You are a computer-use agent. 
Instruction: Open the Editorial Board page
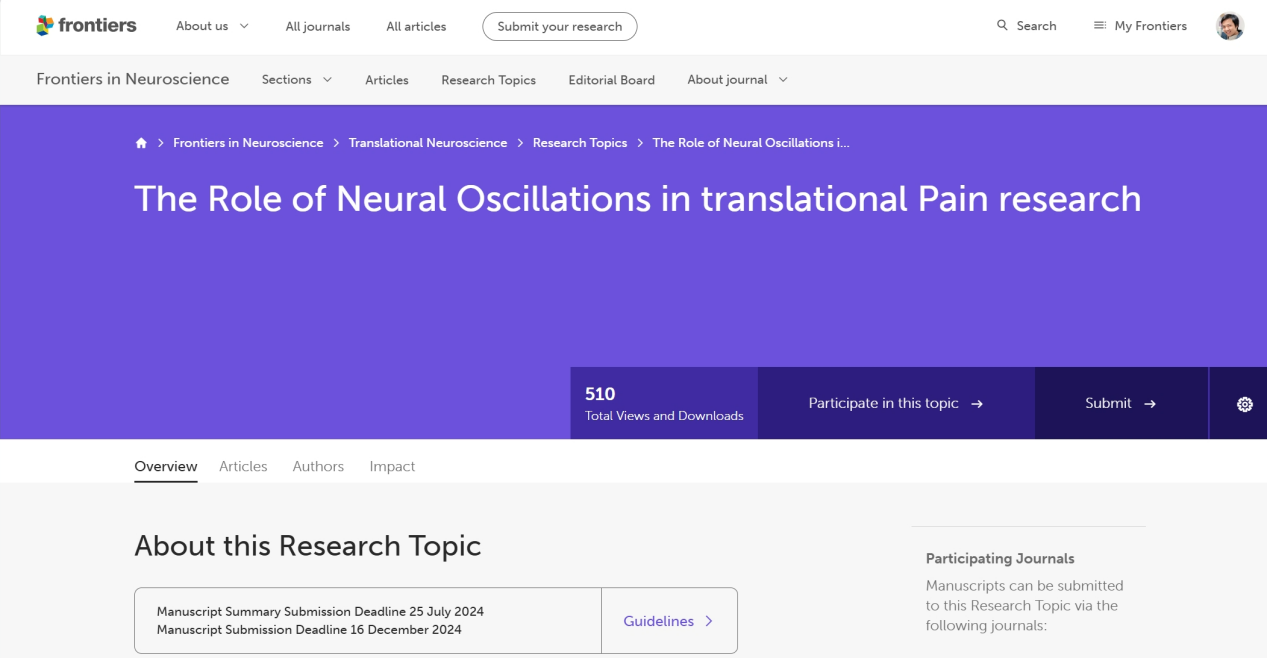point(611,80)
